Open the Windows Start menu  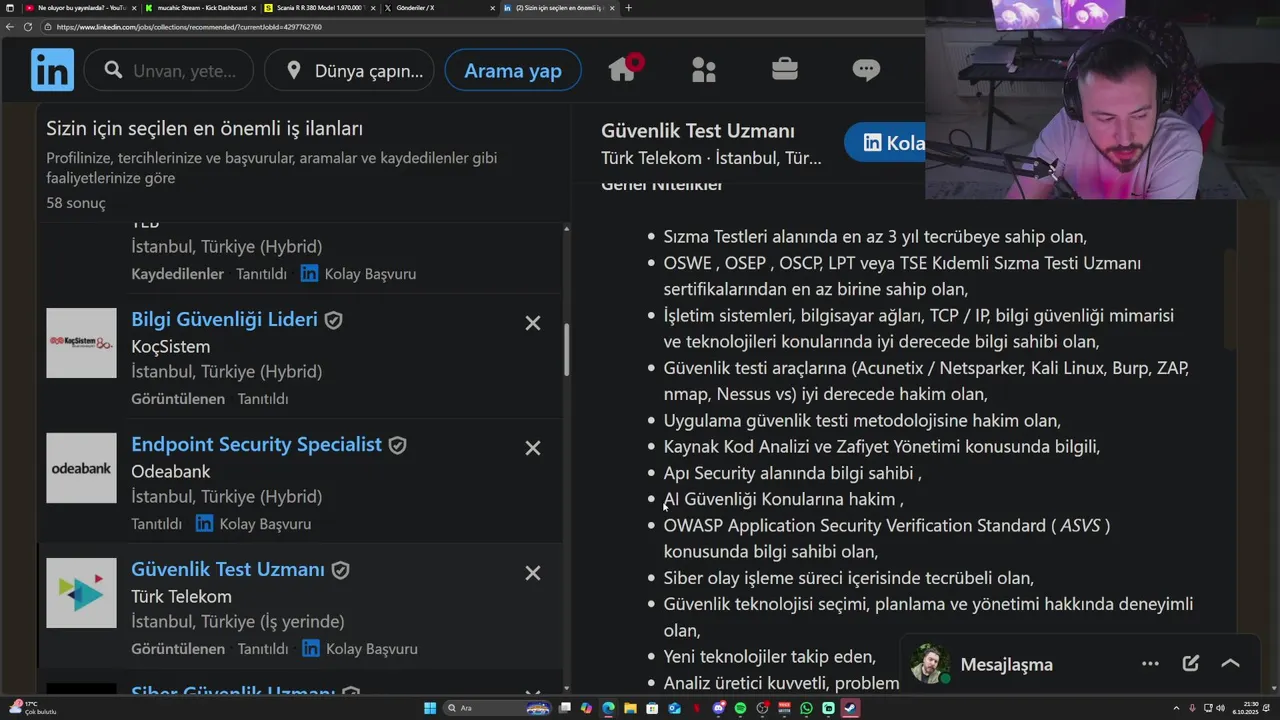coord(430,708)
